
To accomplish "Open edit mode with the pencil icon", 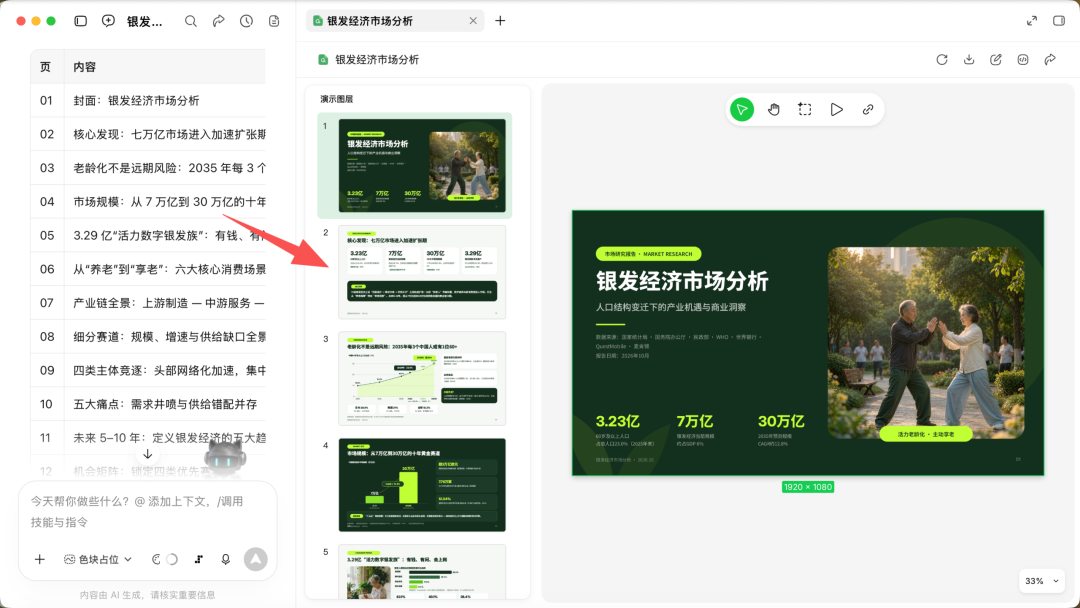I will (996, 59).
